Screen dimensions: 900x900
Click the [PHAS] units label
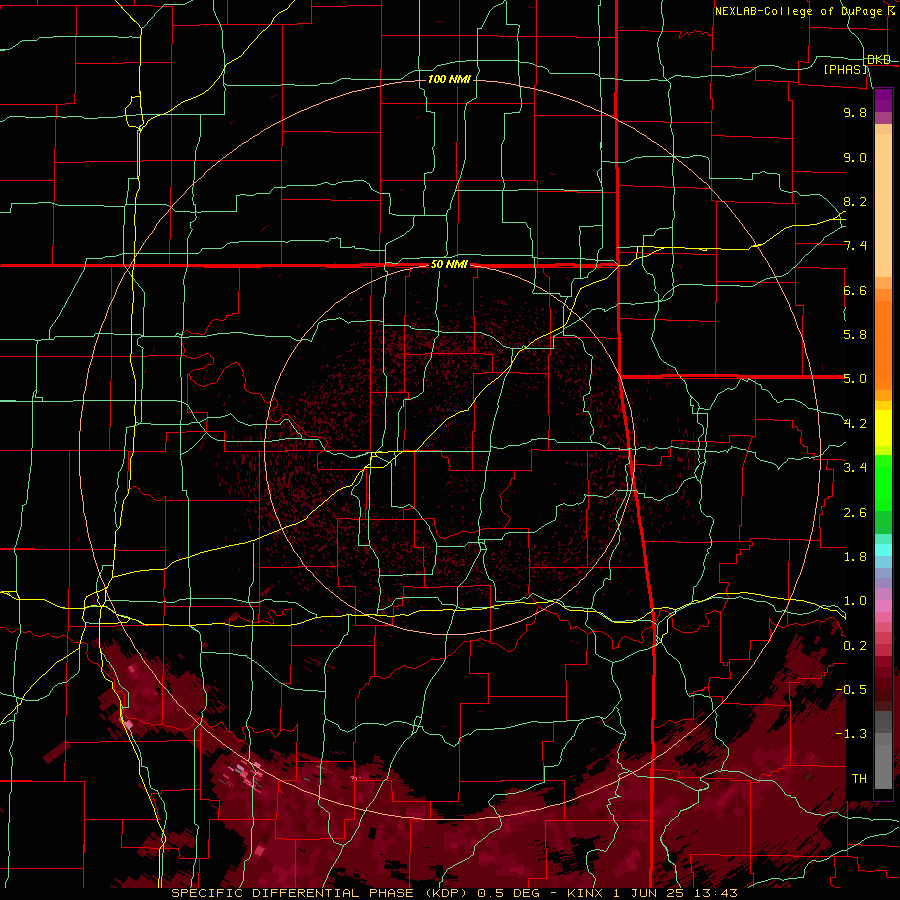click(845, 69)
